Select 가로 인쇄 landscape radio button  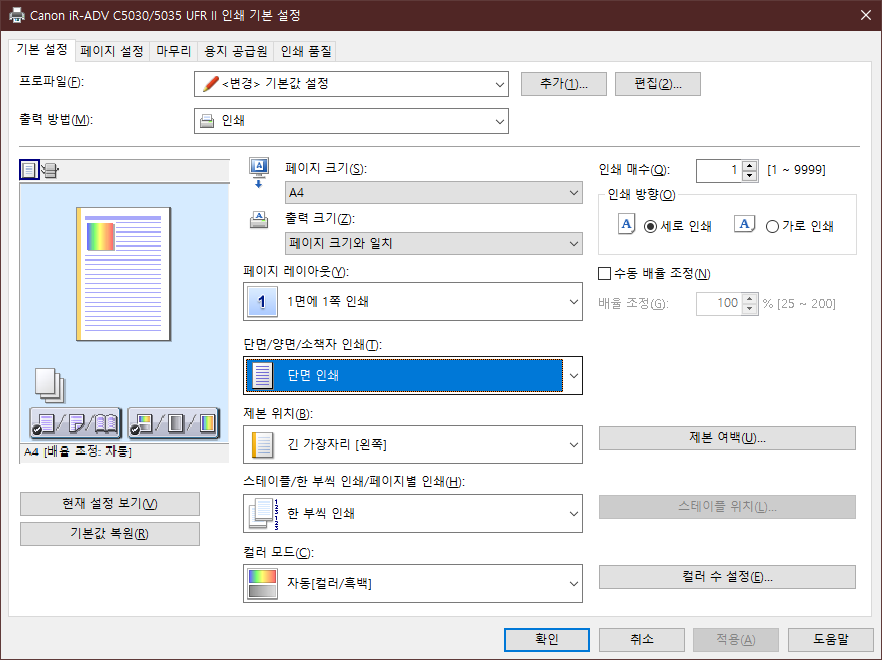point(772,226)
